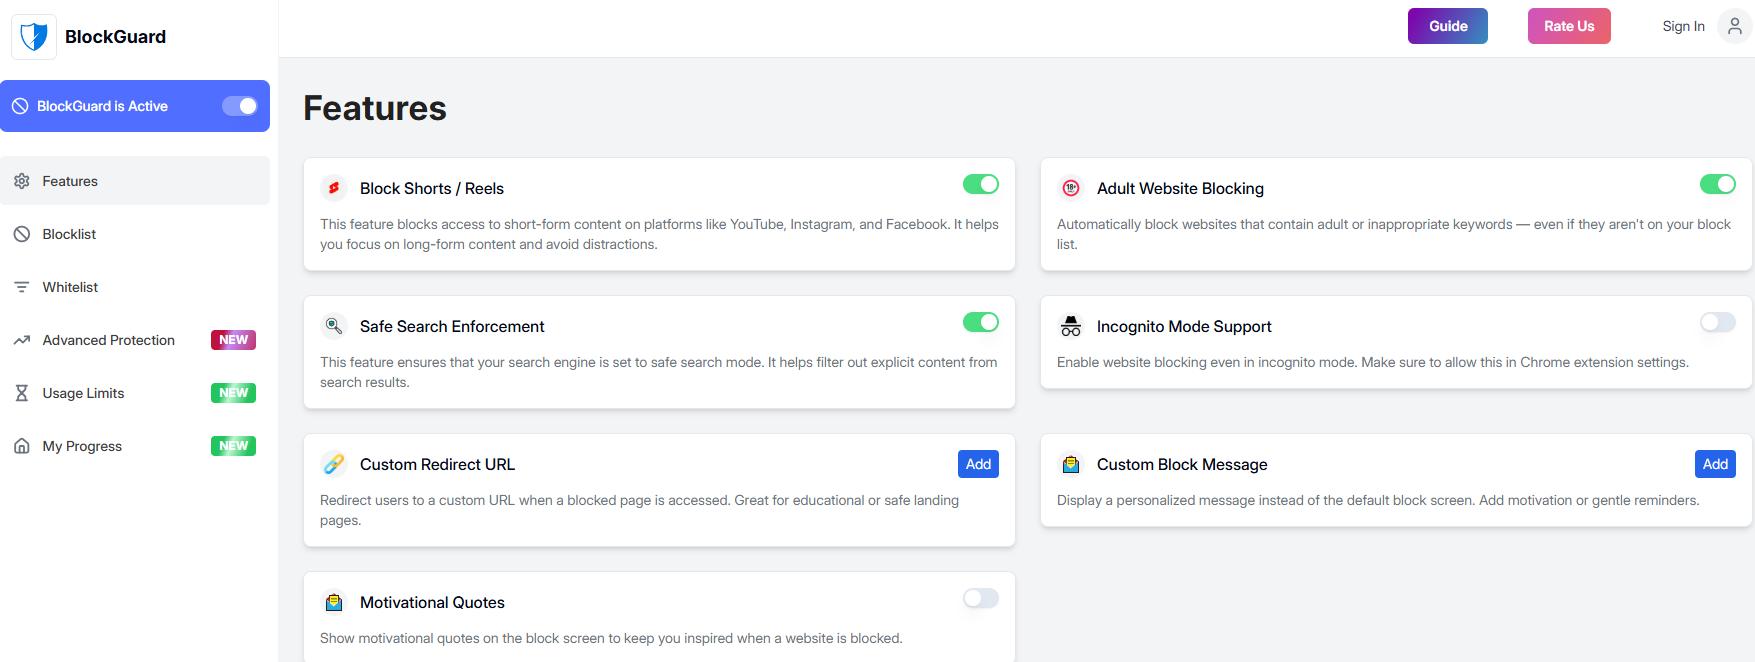This screenshot has height=662, width=1755.
Task: Click the description starting 'Show motivational quotes on the block screen'
Action: [611, 638]
